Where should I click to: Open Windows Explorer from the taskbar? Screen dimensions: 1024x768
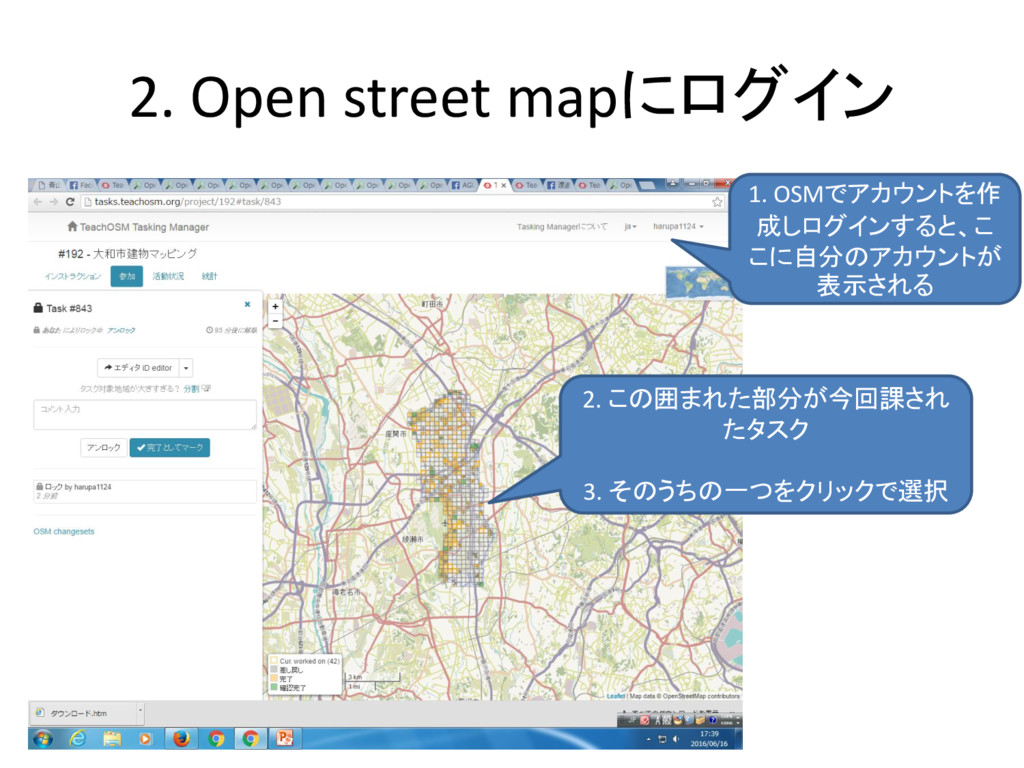coord(112,739)
